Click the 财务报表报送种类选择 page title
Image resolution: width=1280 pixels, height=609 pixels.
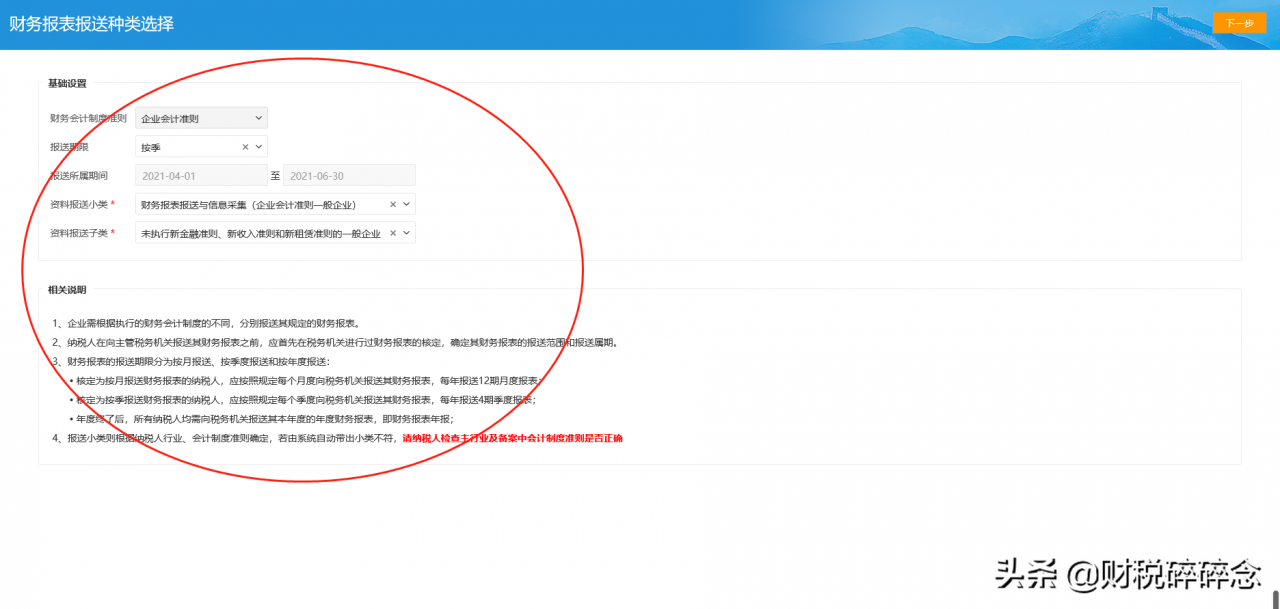pos(91,22)
